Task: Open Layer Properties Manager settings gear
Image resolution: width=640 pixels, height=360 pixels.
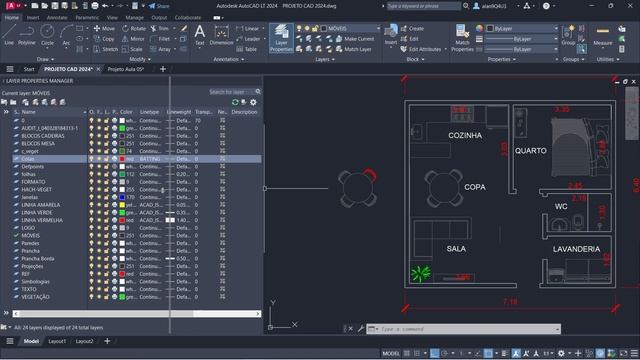Action: point(253,102)
